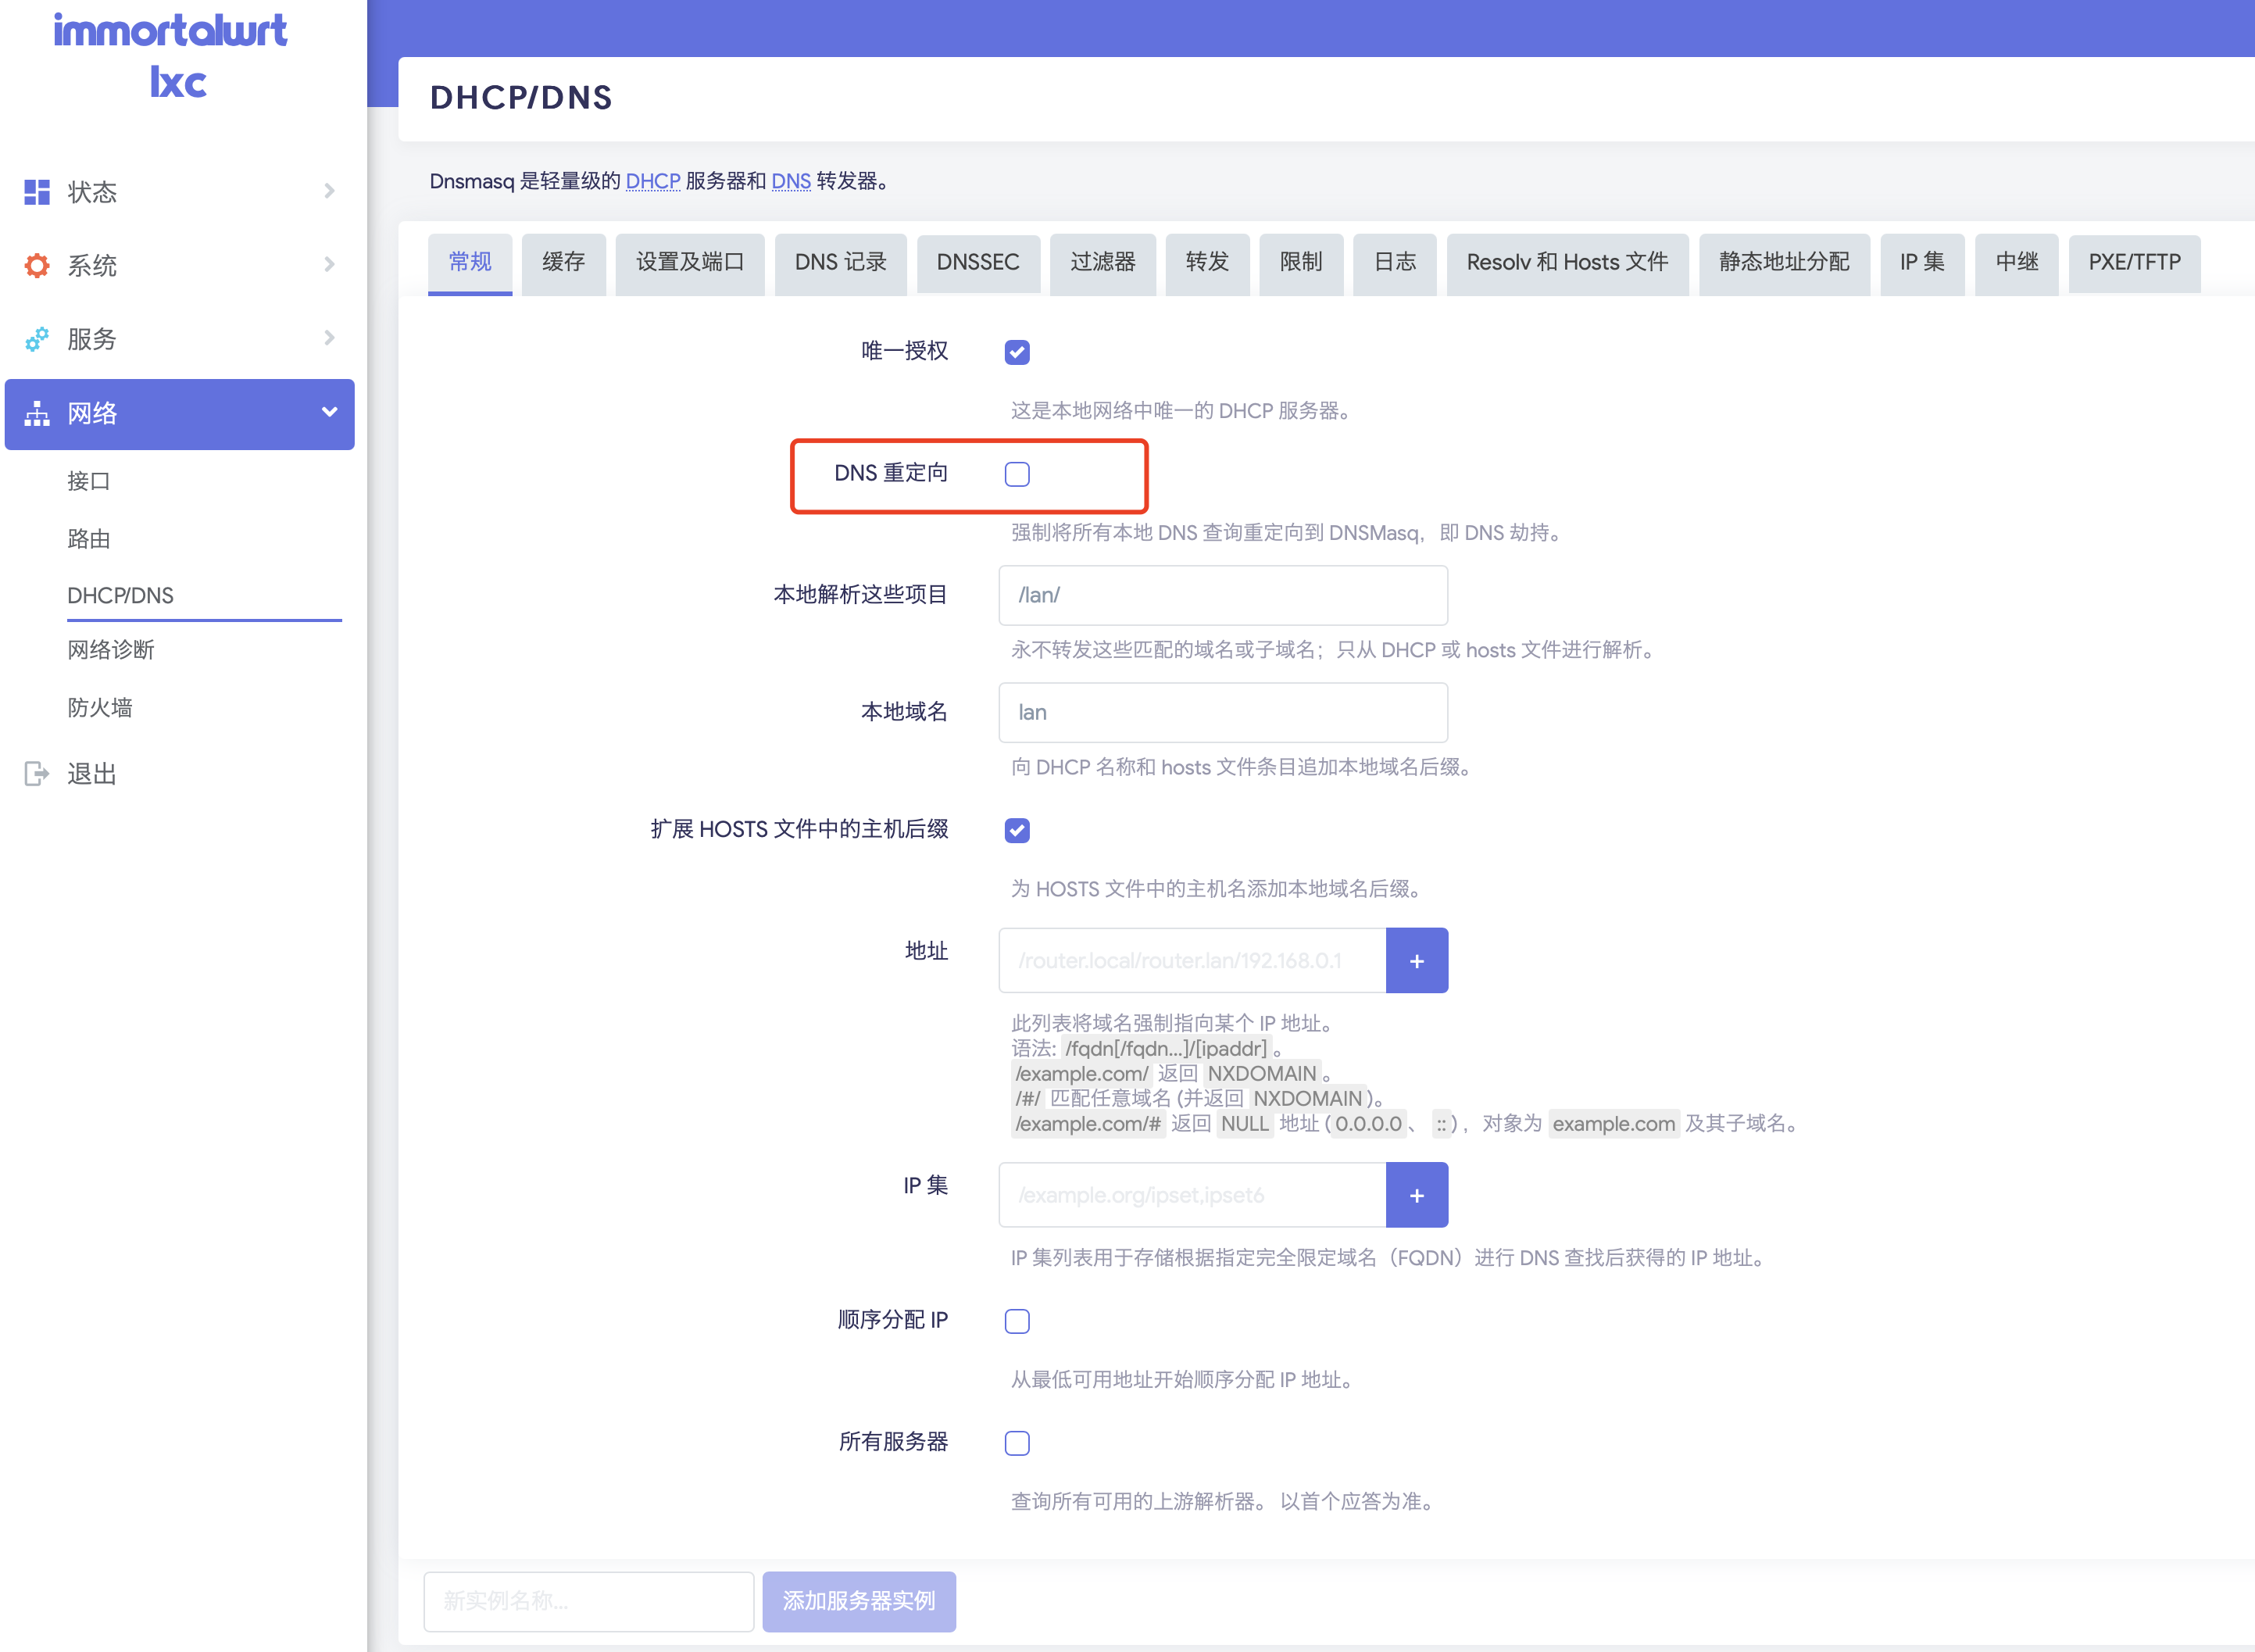Click the 网络 network tree icon
The width and height of the screenshot is (2255, 1652).
37,413
